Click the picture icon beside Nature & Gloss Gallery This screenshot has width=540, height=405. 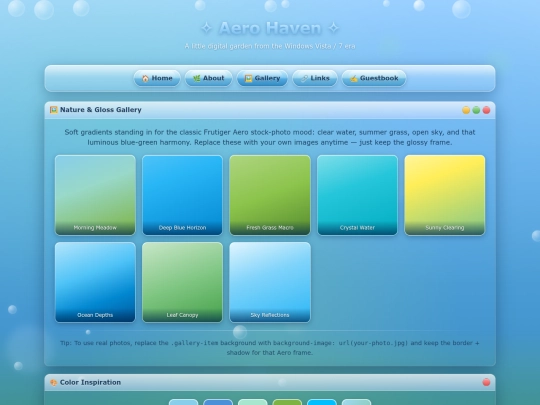tap(54, 110)
